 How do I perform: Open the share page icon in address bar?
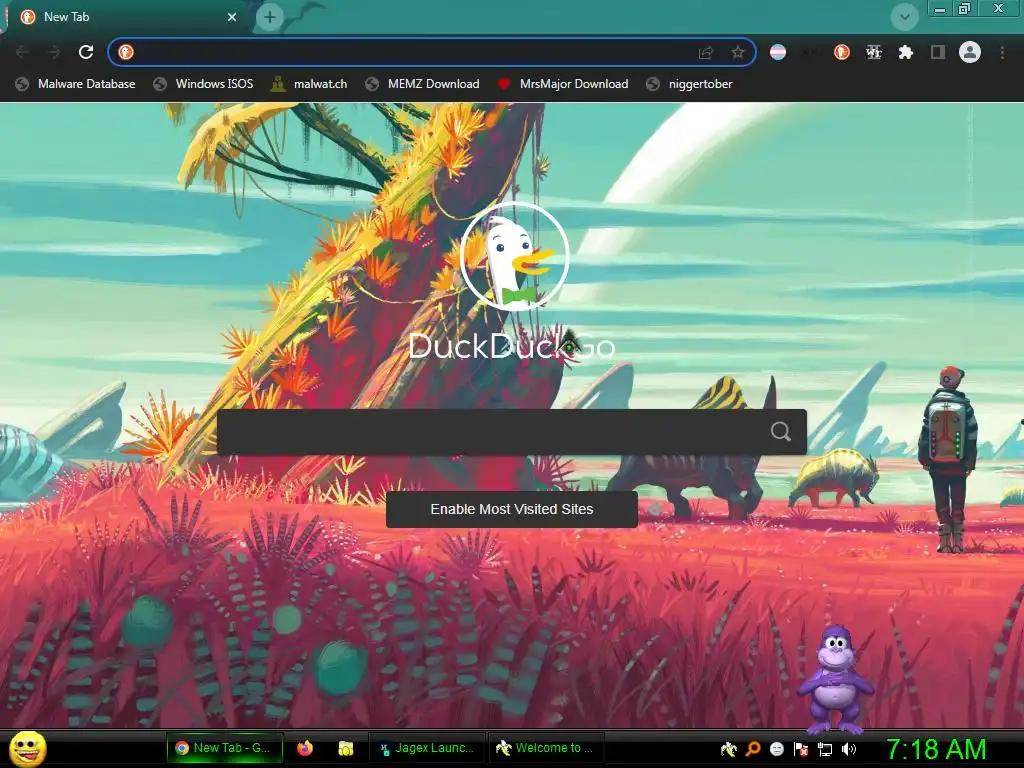[x=706, y=52]
